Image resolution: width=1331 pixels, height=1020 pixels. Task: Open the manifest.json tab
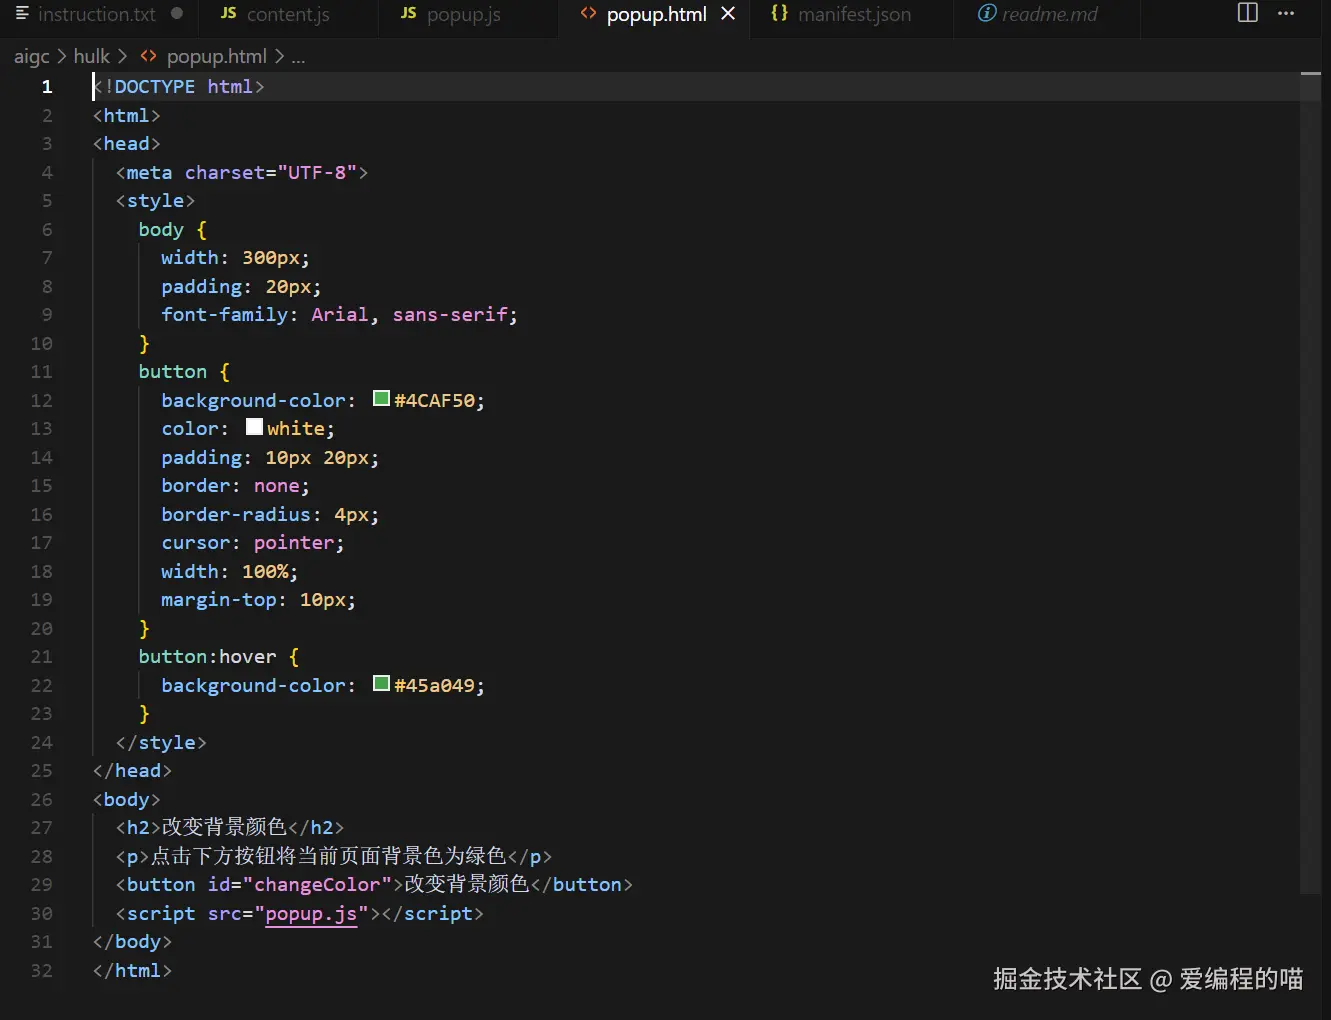pos(854,14)
